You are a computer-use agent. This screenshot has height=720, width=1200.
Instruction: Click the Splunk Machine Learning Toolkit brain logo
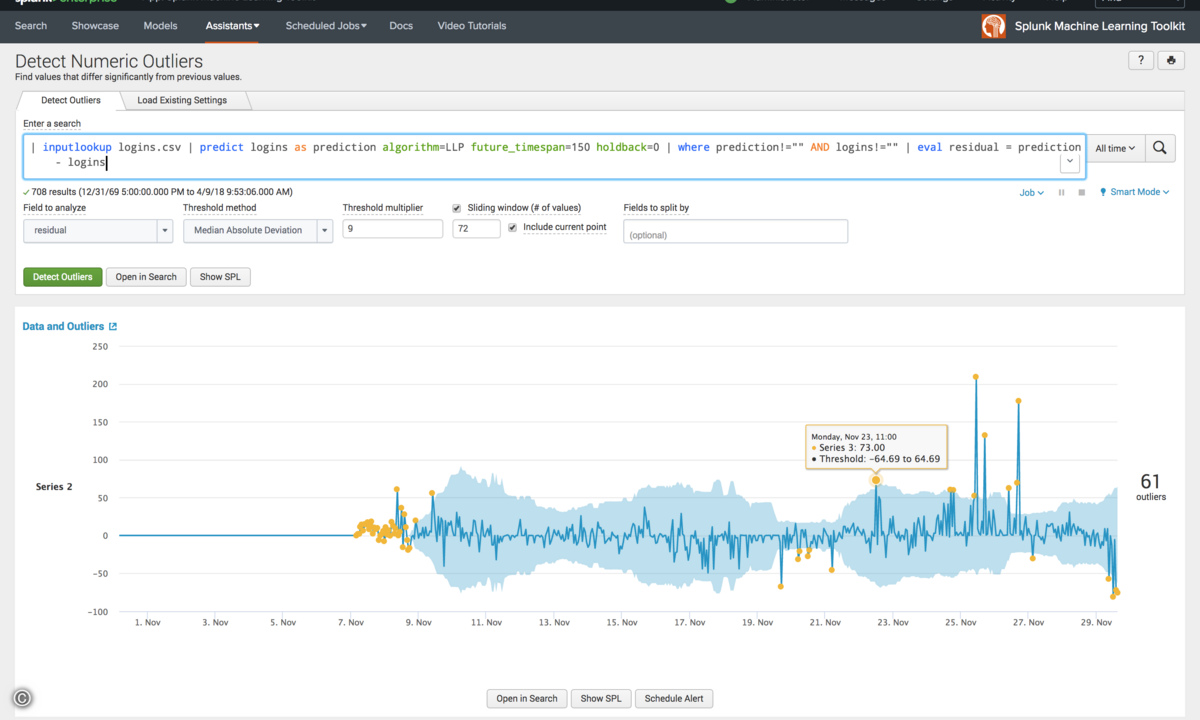(993, 26)
